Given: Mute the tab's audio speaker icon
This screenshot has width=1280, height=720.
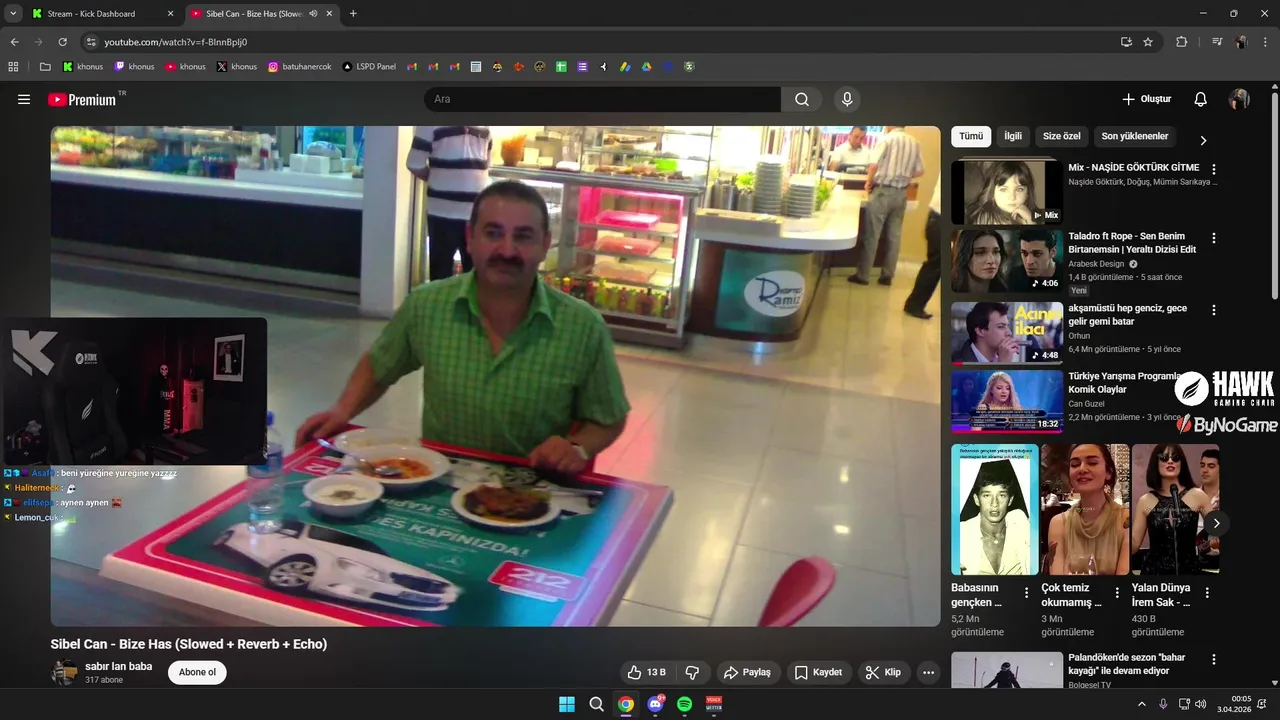Looking at the screenshot, I should pyautogui.click(x=313, y=14).
